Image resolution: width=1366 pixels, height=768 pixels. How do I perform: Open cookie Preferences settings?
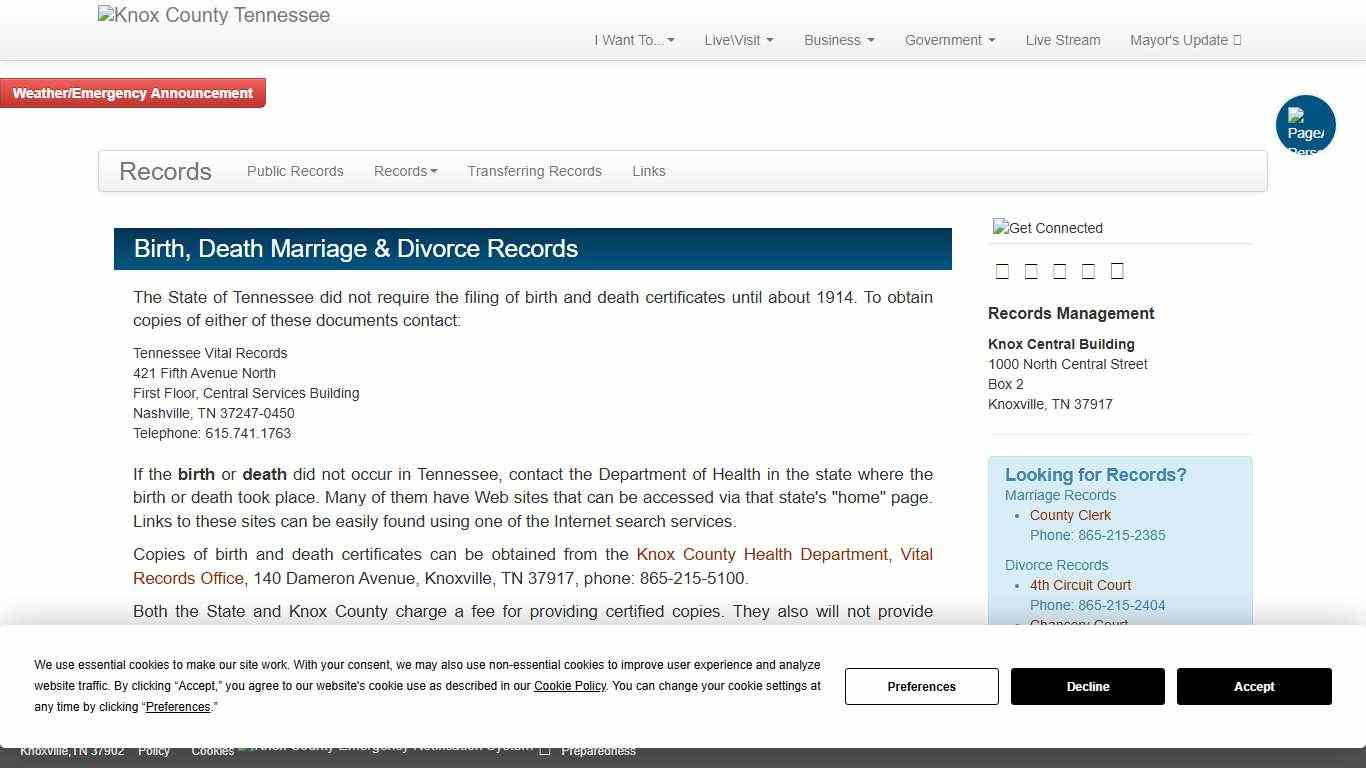click(x=921, y=686)
